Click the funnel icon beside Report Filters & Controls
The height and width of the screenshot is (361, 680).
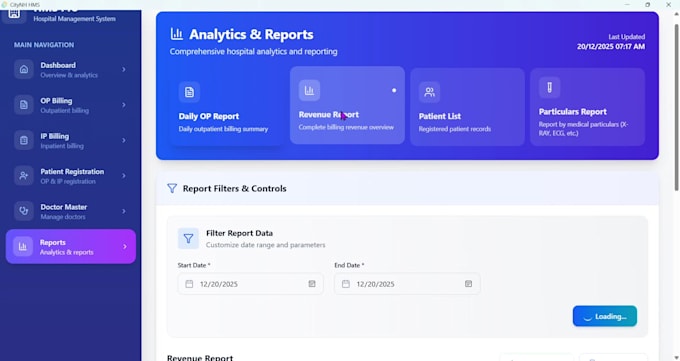172,188
